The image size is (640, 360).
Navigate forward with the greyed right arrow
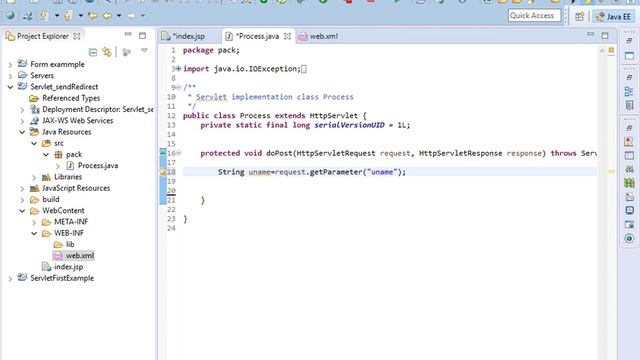point(131,16)
